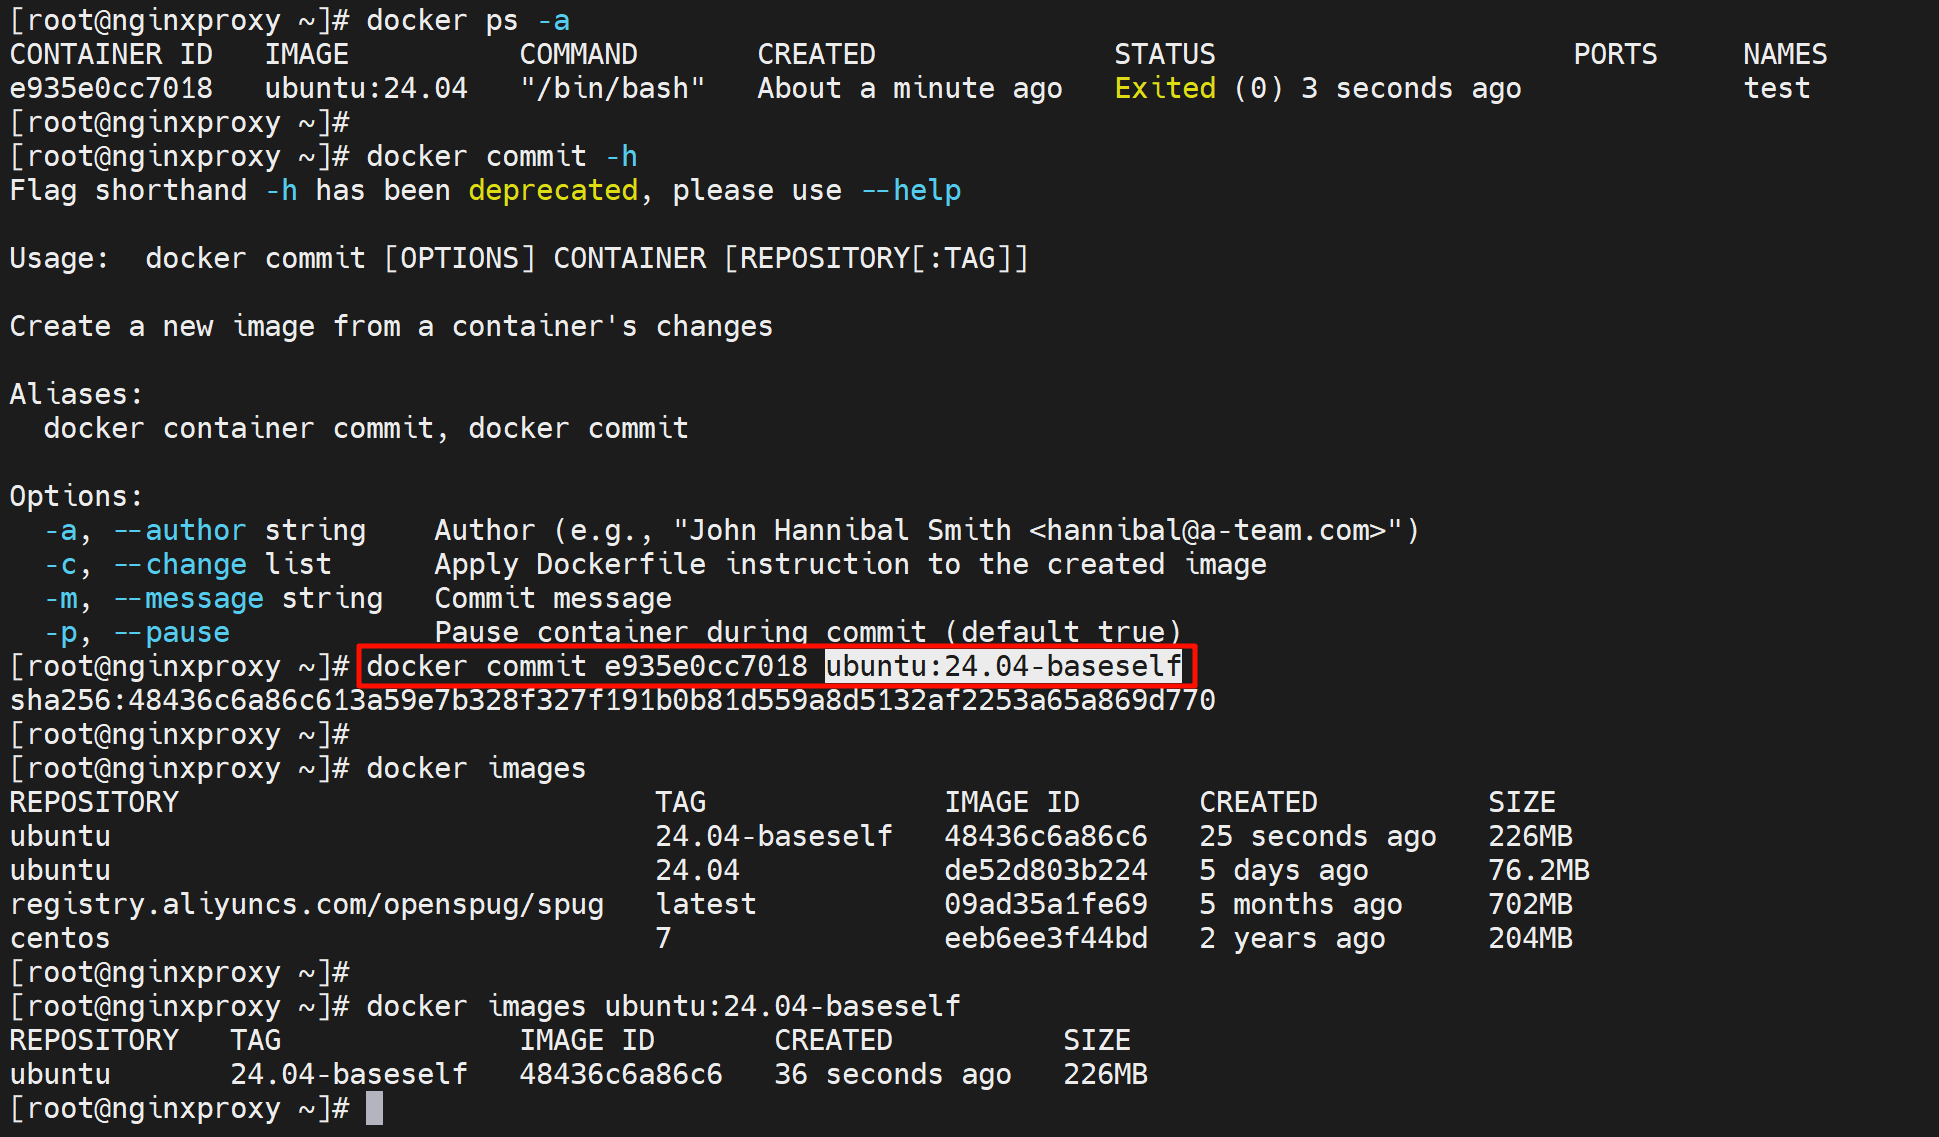Image resolution: width=1939 pixels, height=1137 pixels.
Task: Click the 702MB size value
Action: (x=1529, y=904)
